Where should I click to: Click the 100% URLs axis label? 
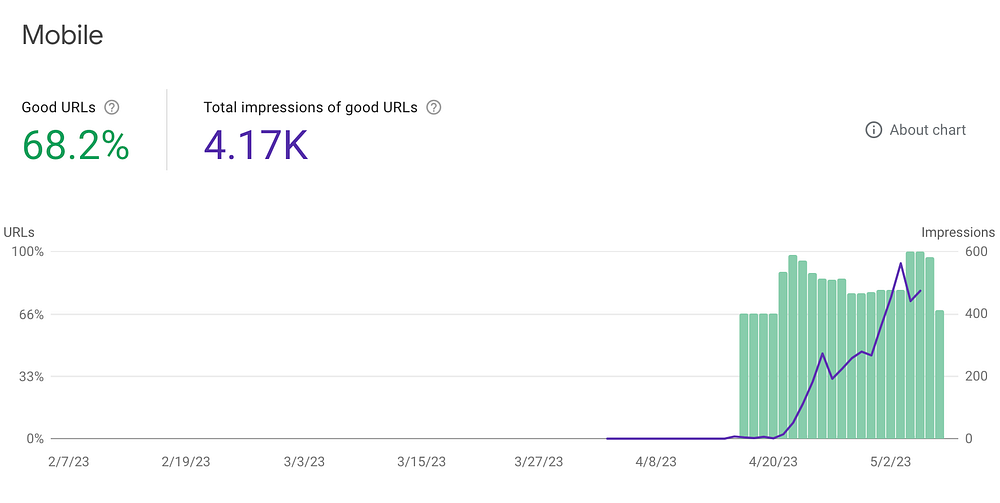pyautogui.click(x=28, y=252)
